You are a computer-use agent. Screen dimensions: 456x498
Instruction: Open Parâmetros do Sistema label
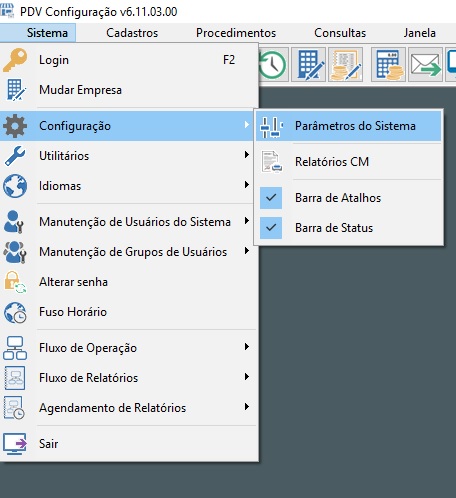tap(355, 126)
